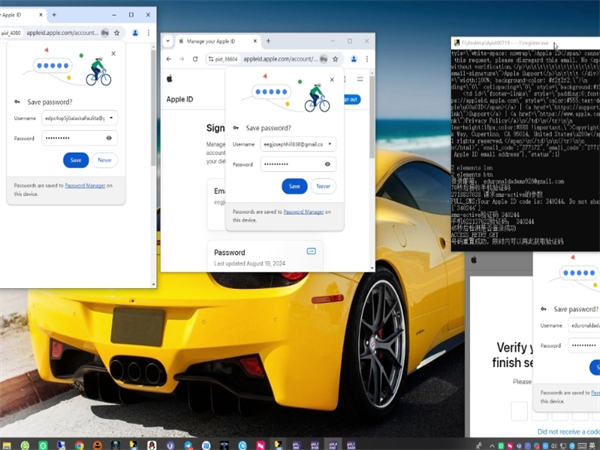
Task: Bookmark the page in the left Chrome window
Action: tap(118, 32)
